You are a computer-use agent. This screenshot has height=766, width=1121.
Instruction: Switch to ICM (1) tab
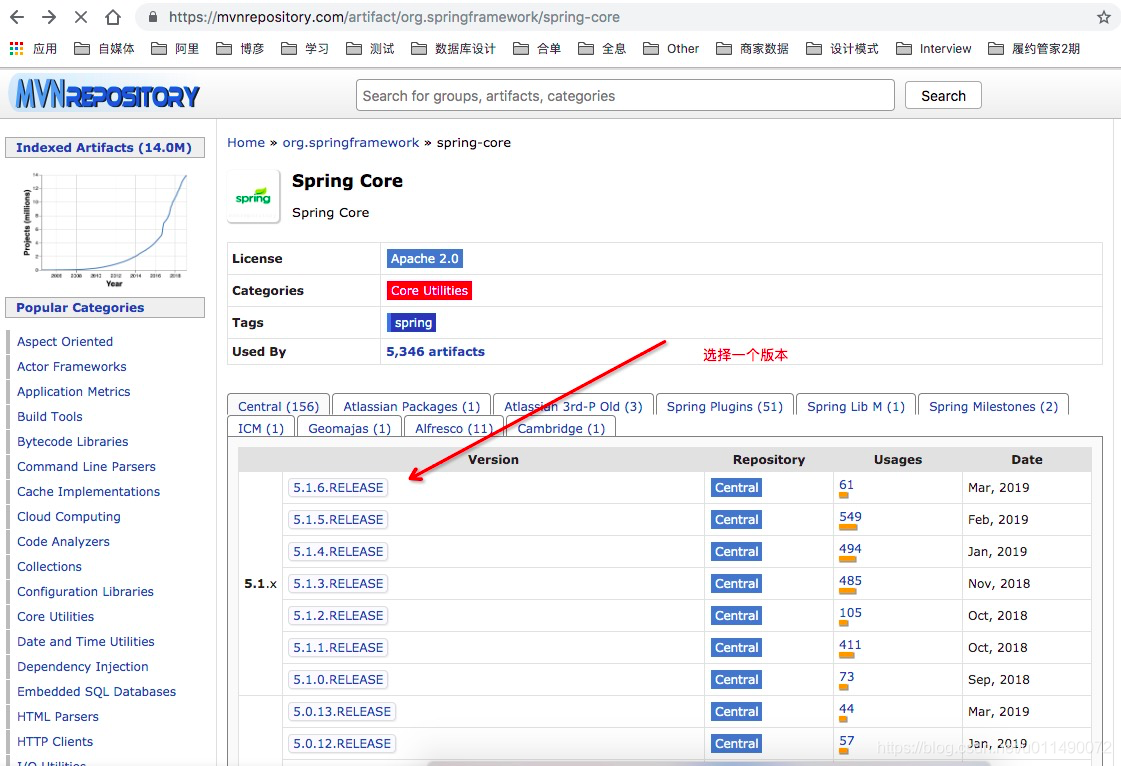(261, 428)
